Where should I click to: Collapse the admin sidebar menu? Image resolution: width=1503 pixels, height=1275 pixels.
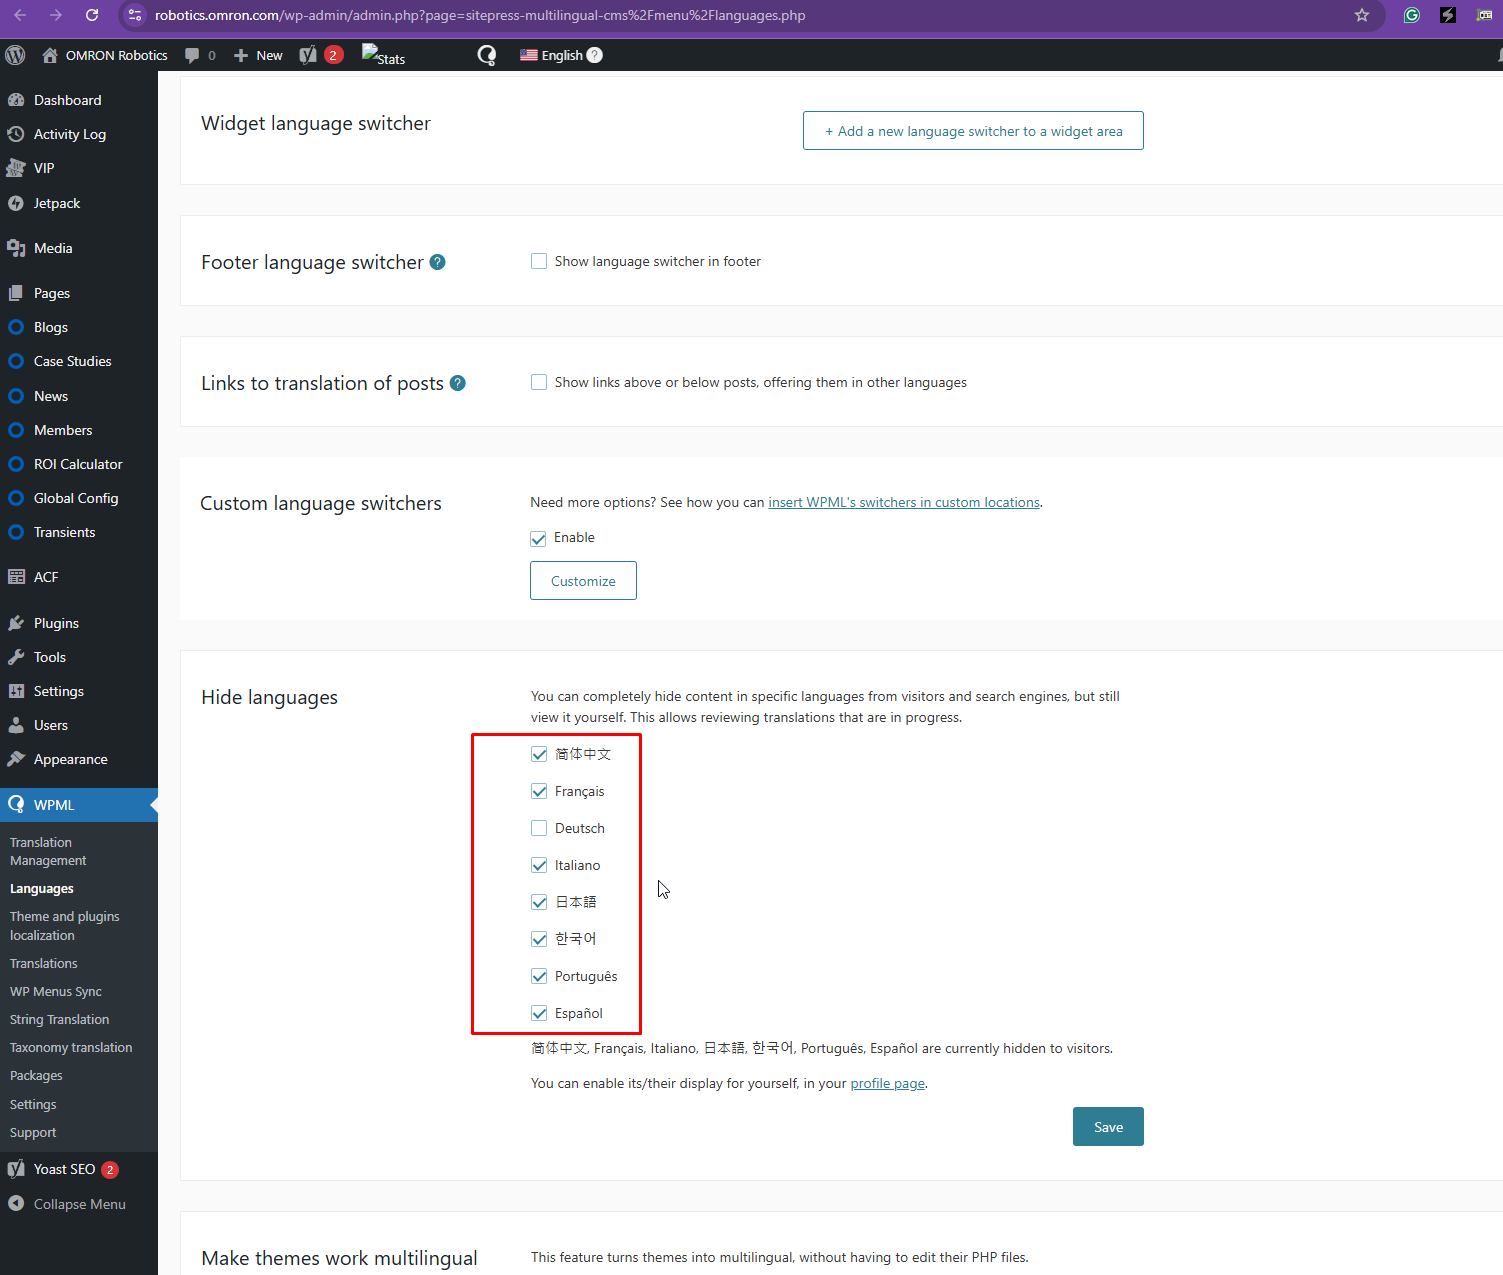(x=79, y=1204)
